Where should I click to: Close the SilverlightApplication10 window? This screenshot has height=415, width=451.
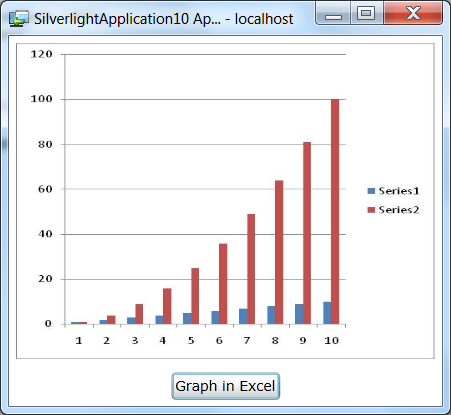pyautogui.click(x=413, y=13)
